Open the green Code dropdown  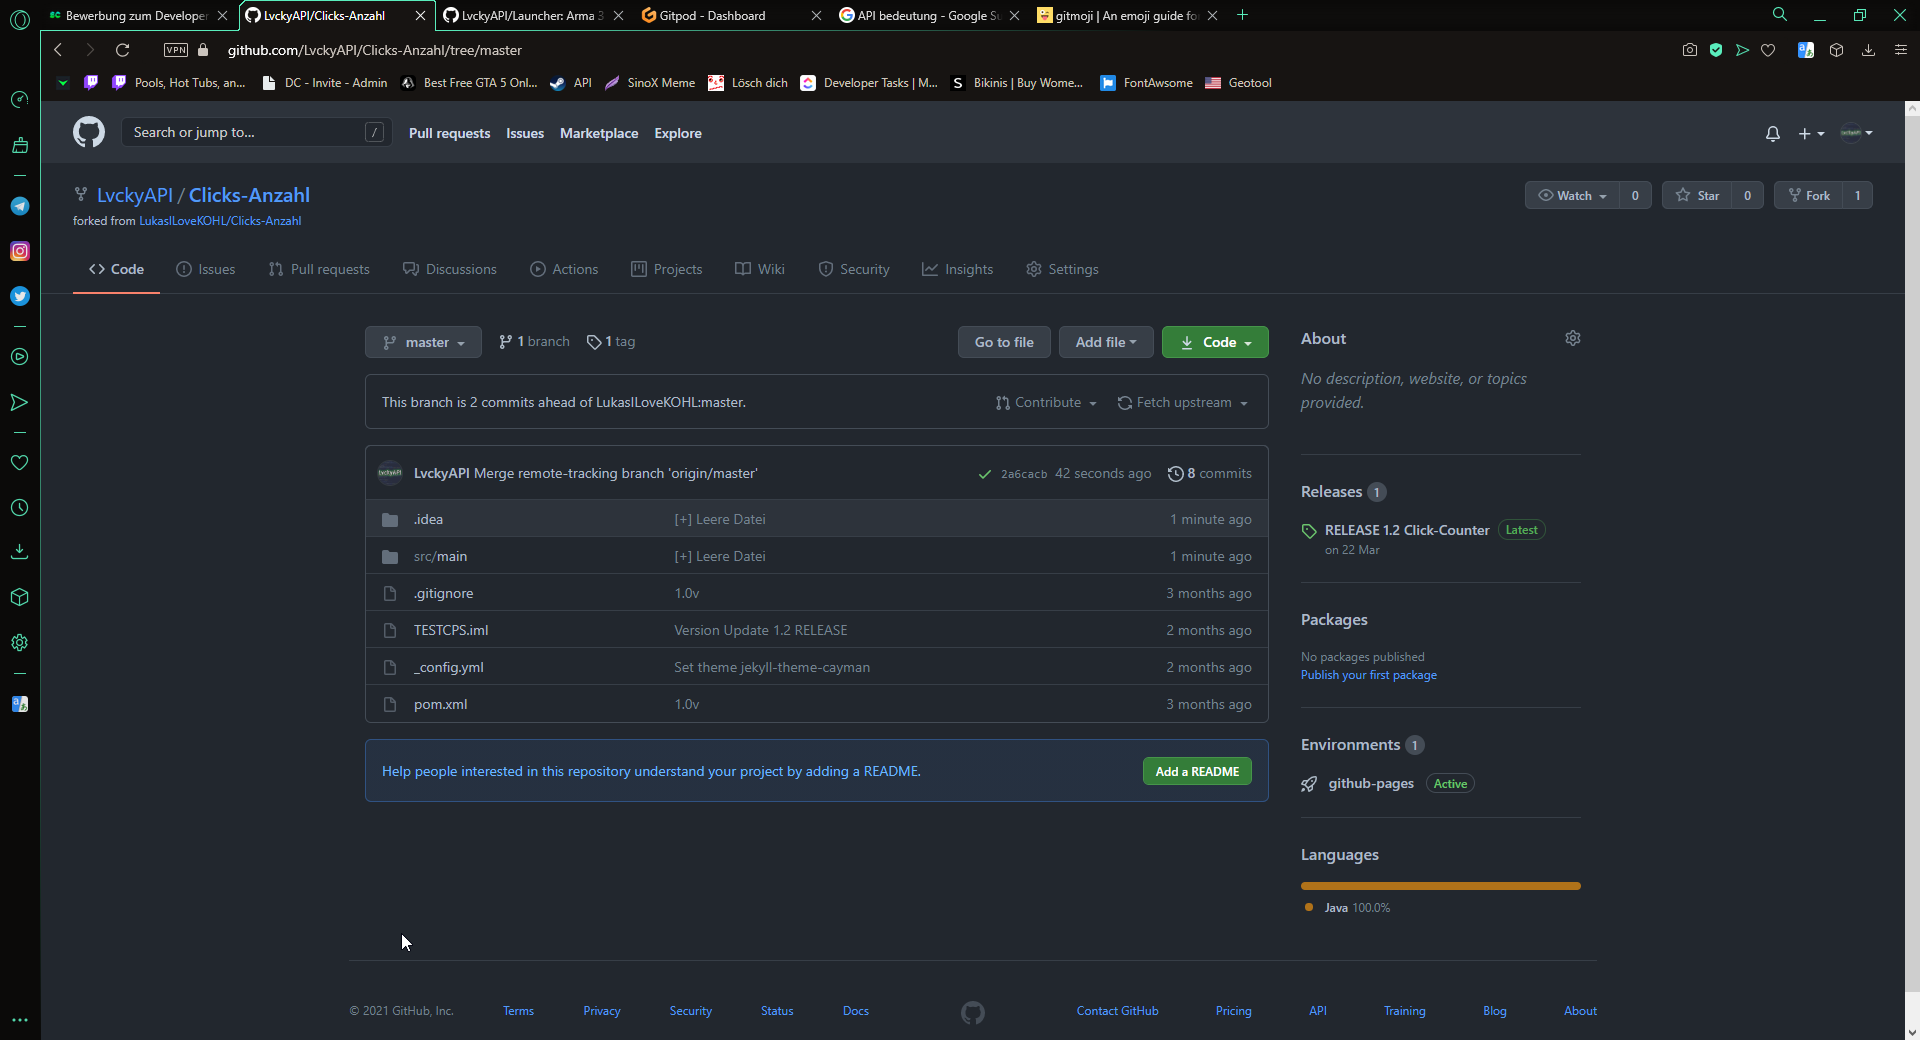point(1215,342)
